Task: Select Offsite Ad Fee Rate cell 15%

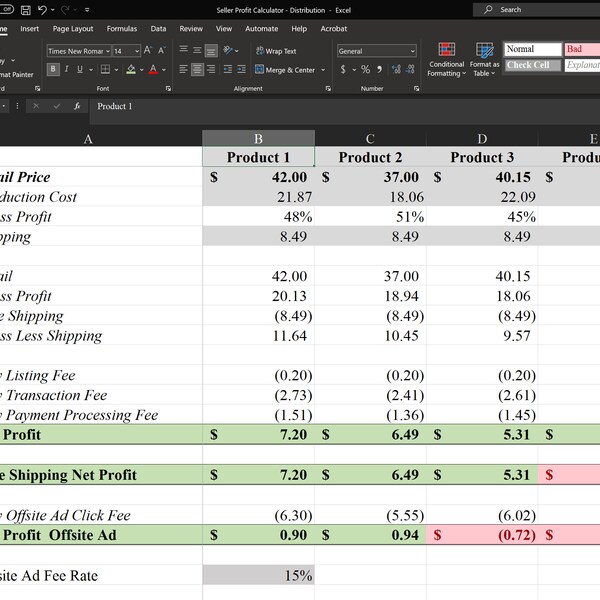Action: tap(258, 575)
